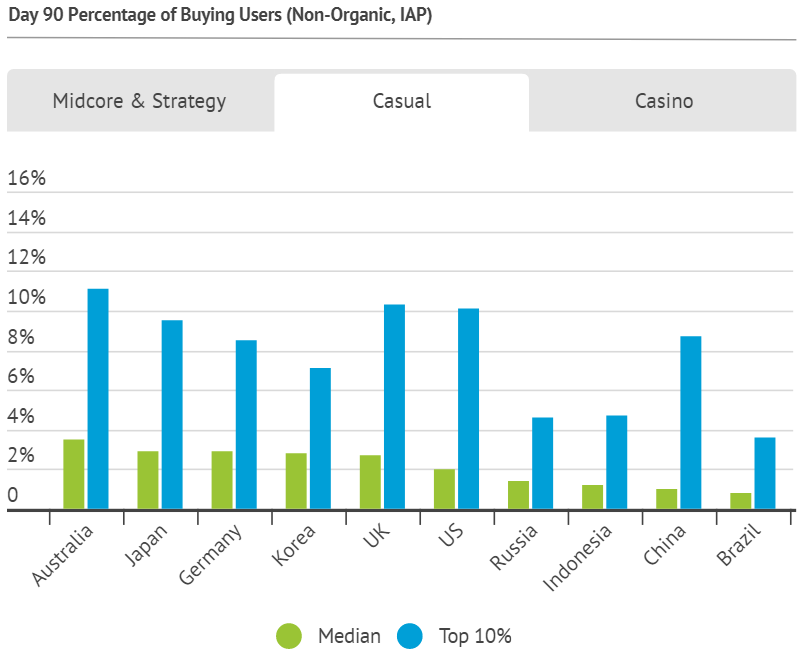
Task: Click the UK blue Top 10% bar
Action: 394,407
